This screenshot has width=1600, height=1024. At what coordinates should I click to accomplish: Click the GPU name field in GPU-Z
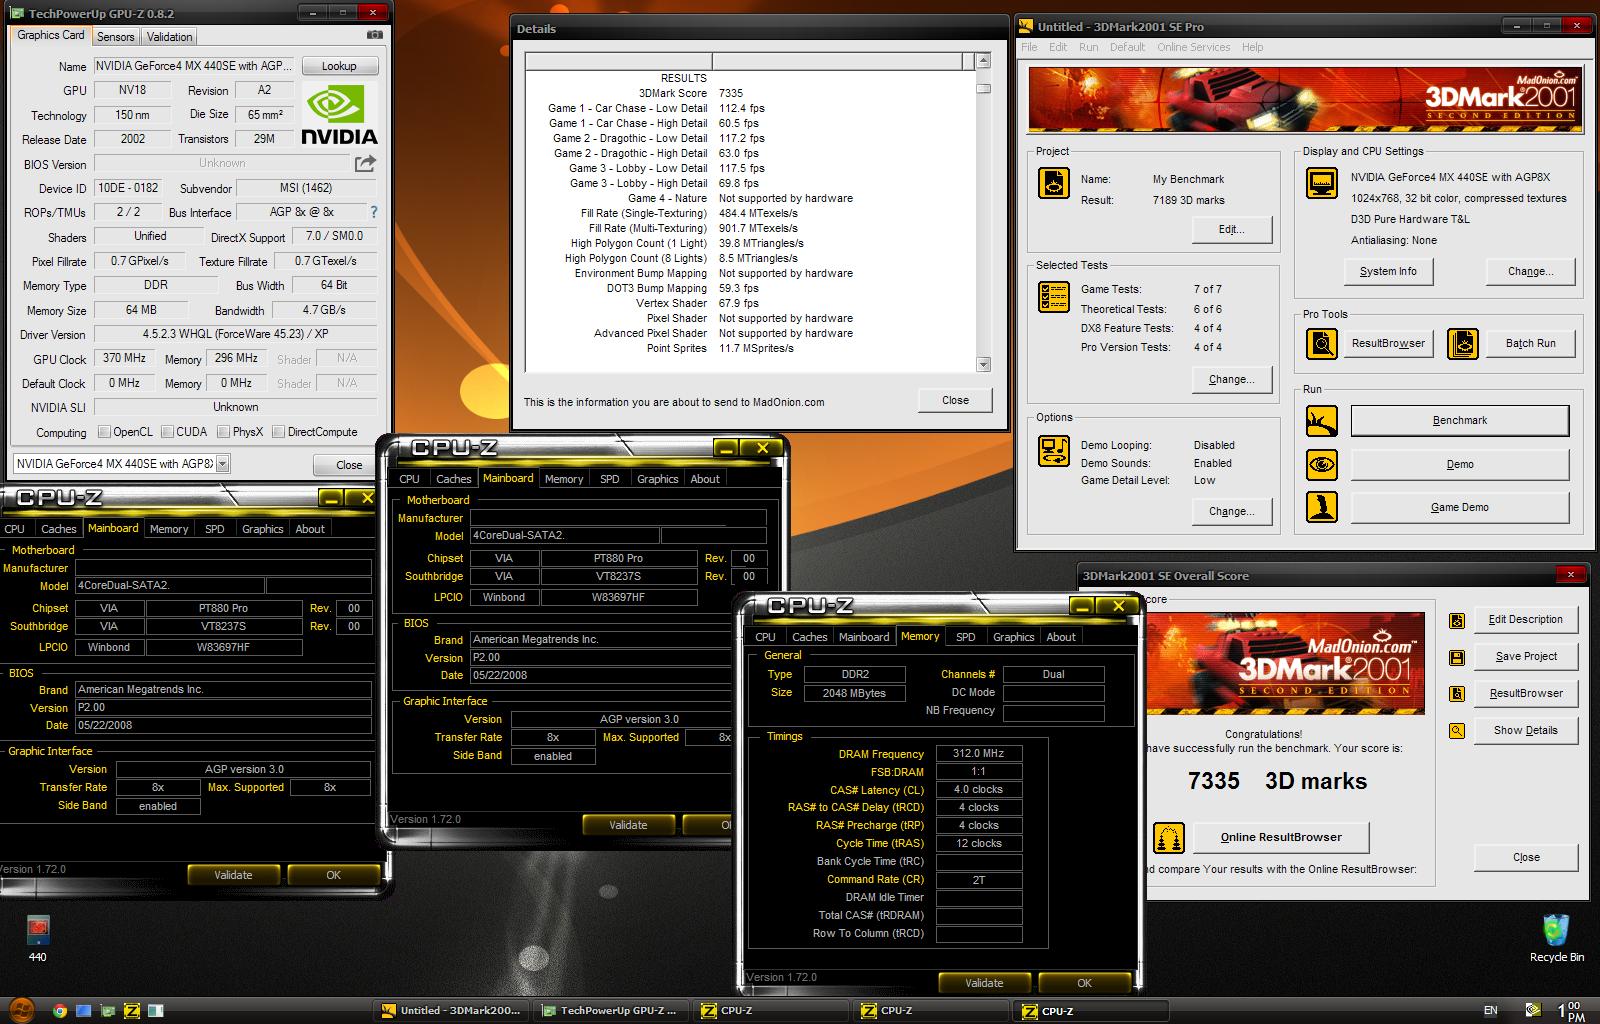[x=194, y=66]
